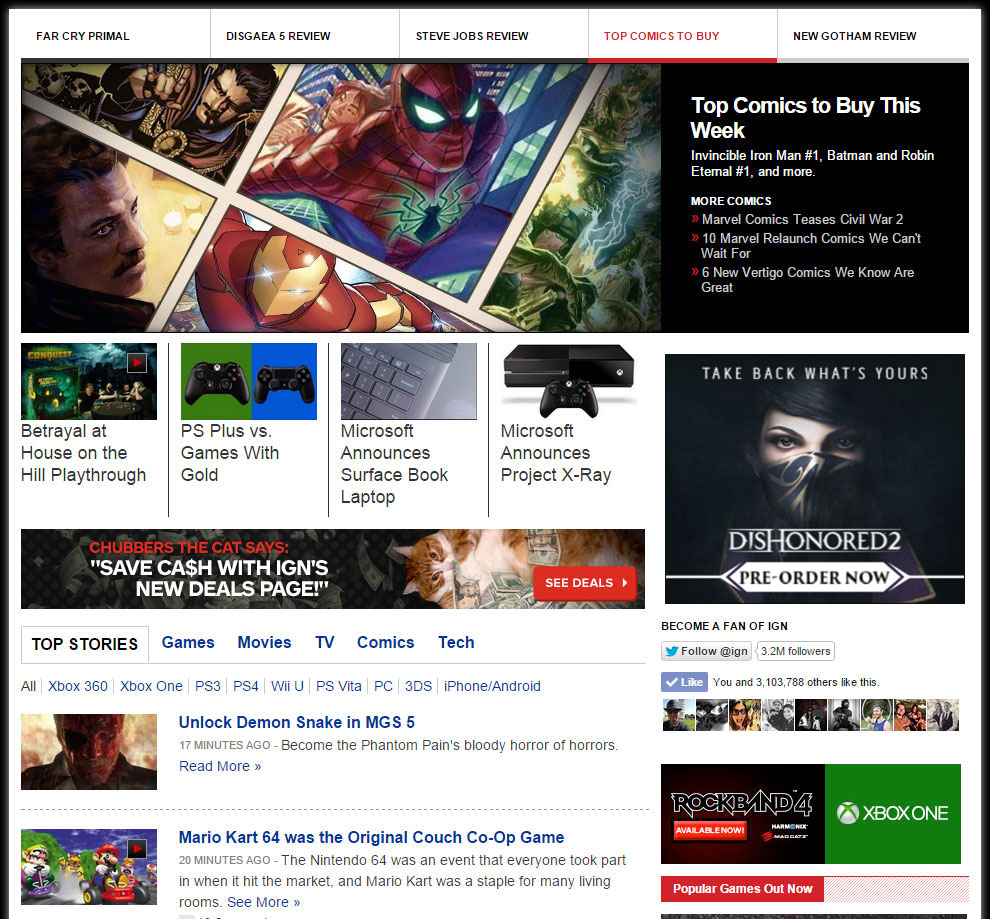Click video play icon on Mario Kart thumbnail
The image size is (990, 919).
coord(137,849)
